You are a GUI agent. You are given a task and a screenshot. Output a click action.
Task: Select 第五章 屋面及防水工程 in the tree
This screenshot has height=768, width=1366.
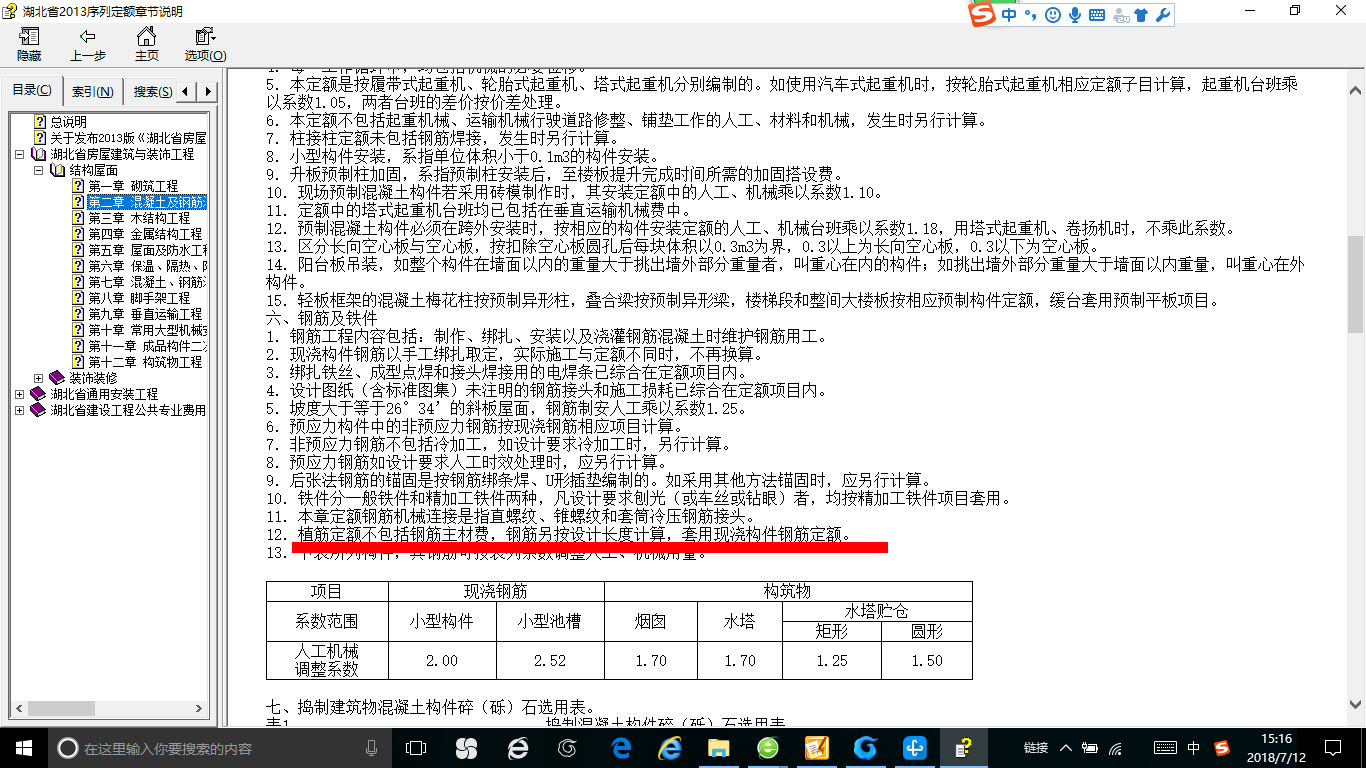(x=147, y=250)
